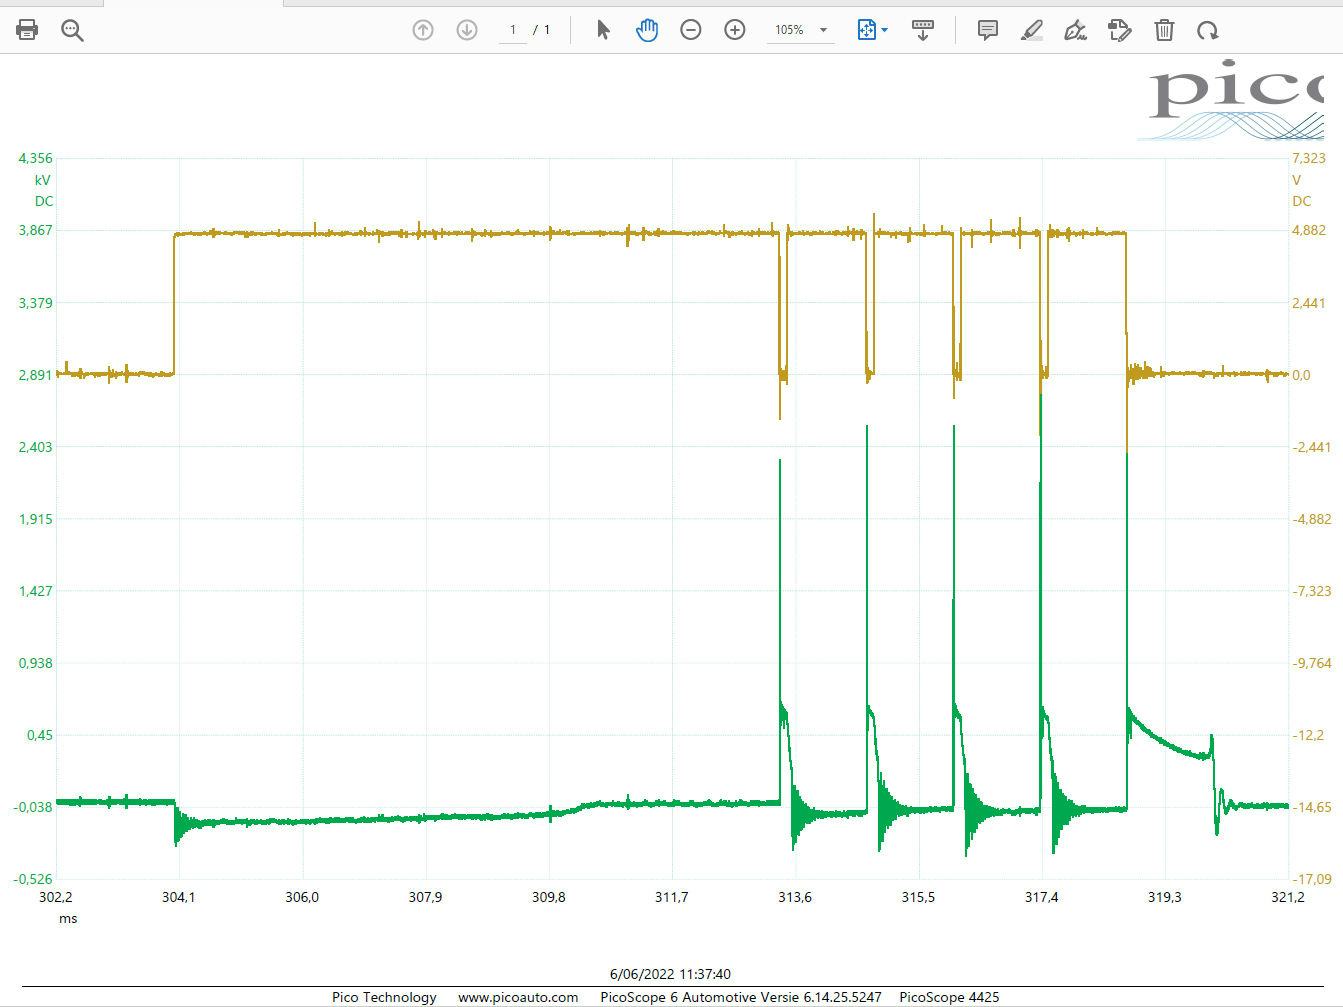
Task: Click the Print file icon
Action: tap(27, 30)
